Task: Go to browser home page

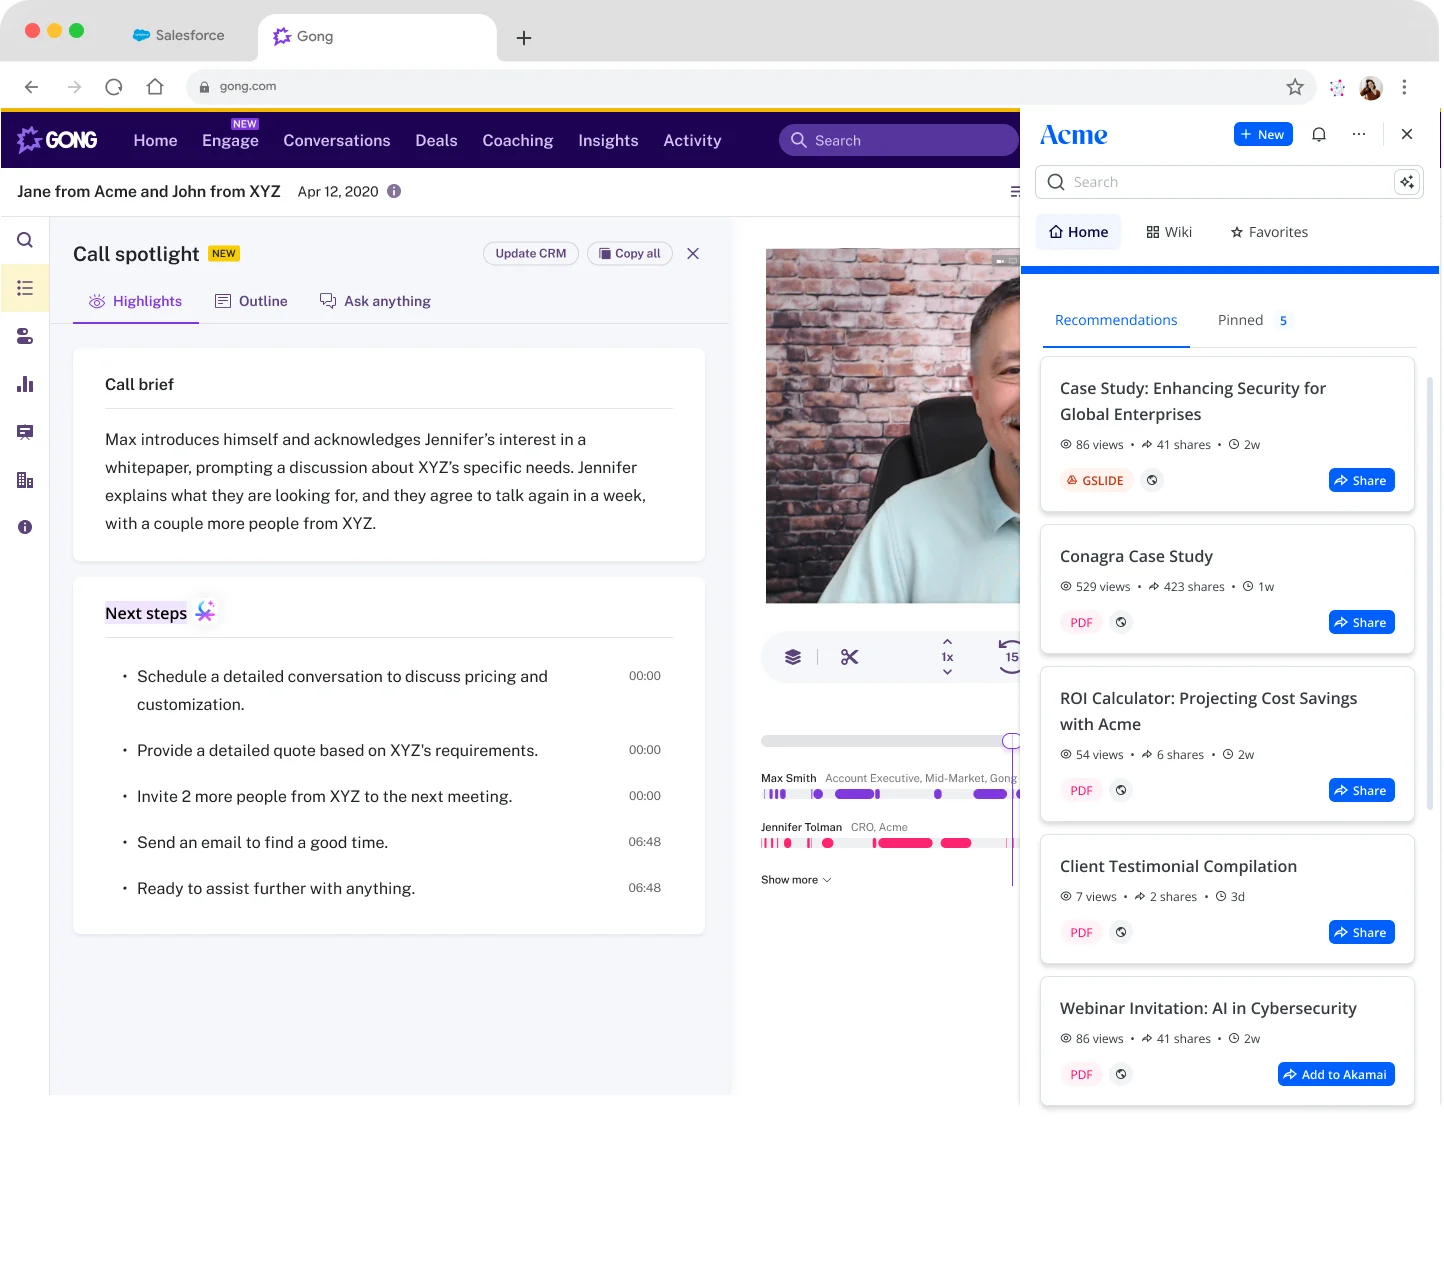Action: (x=155, y=87)
